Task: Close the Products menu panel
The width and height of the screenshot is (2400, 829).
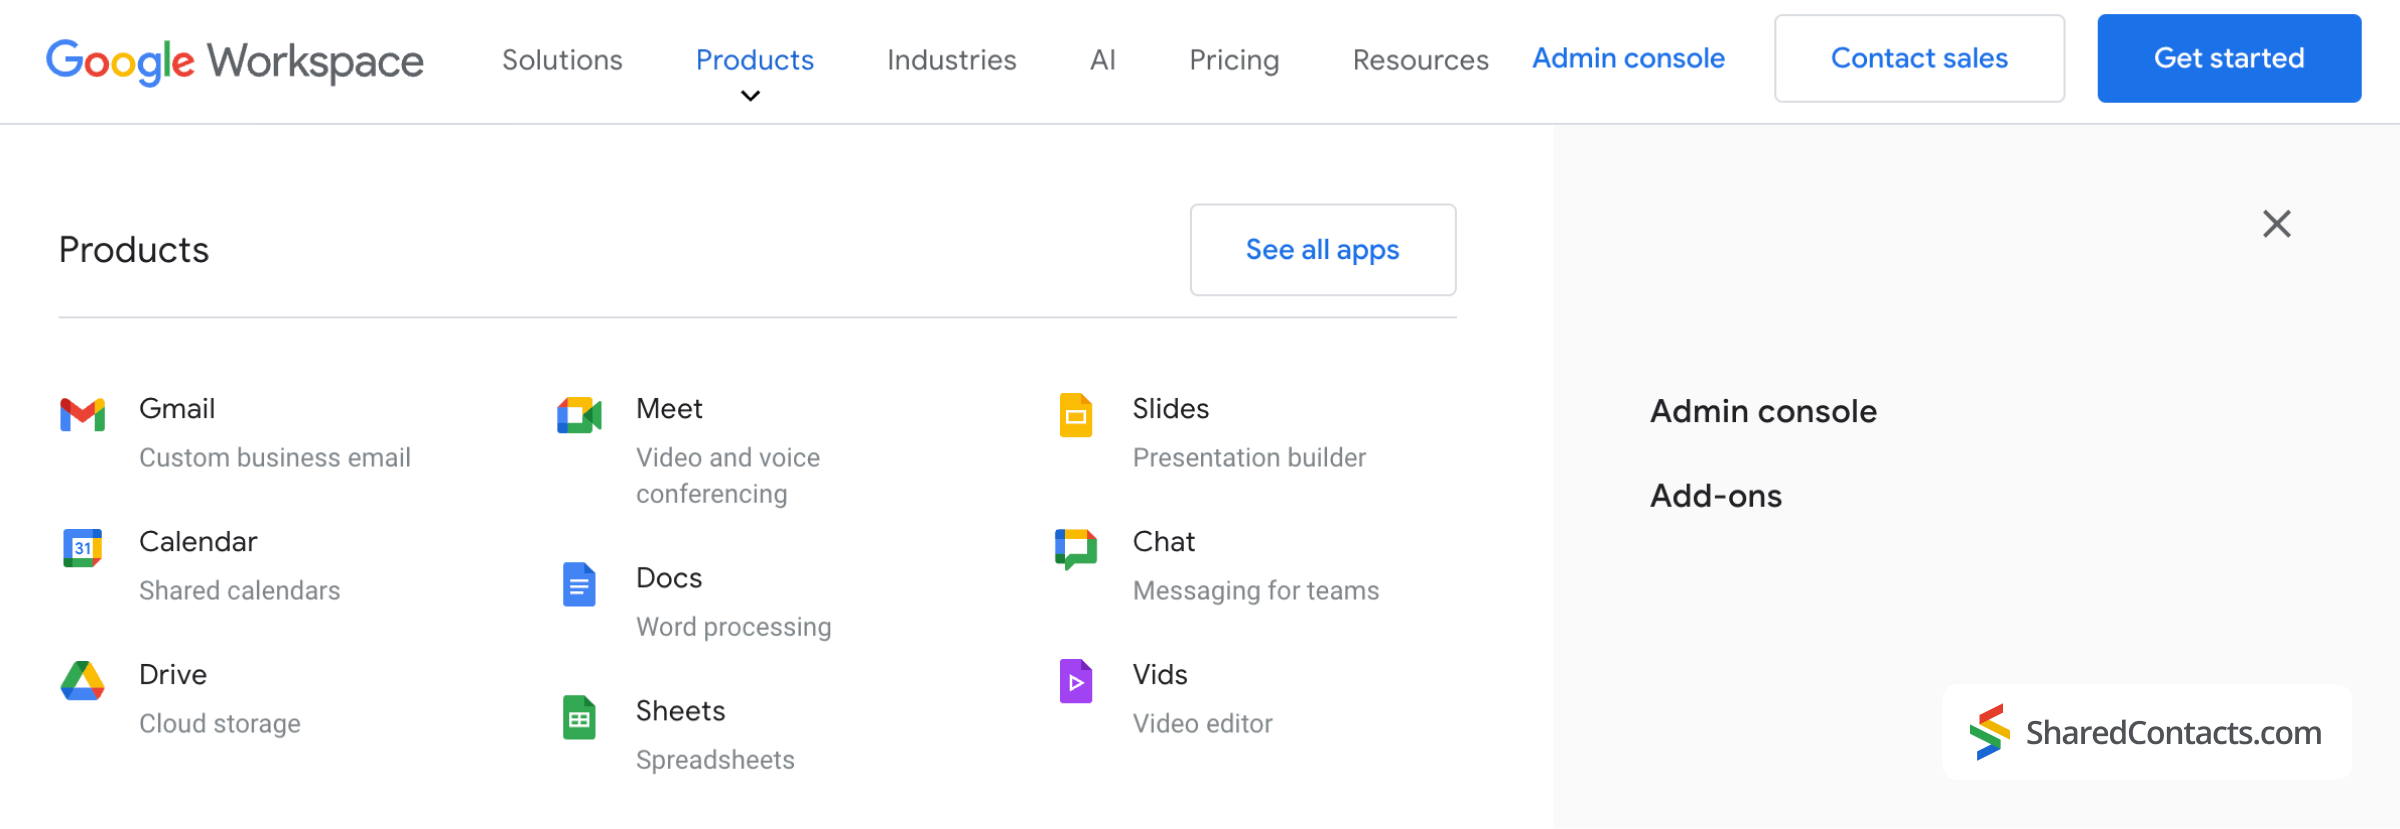Action: (2277, 224)
